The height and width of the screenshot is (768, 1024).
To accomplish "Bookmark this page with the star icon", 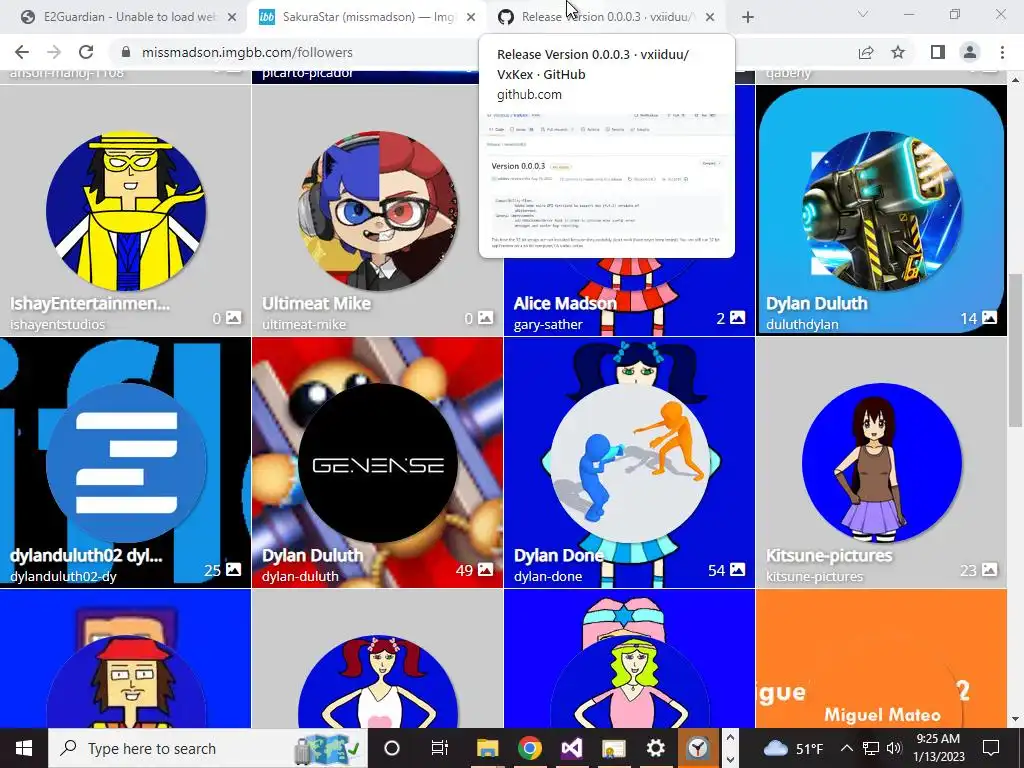I will pos(899,52).
